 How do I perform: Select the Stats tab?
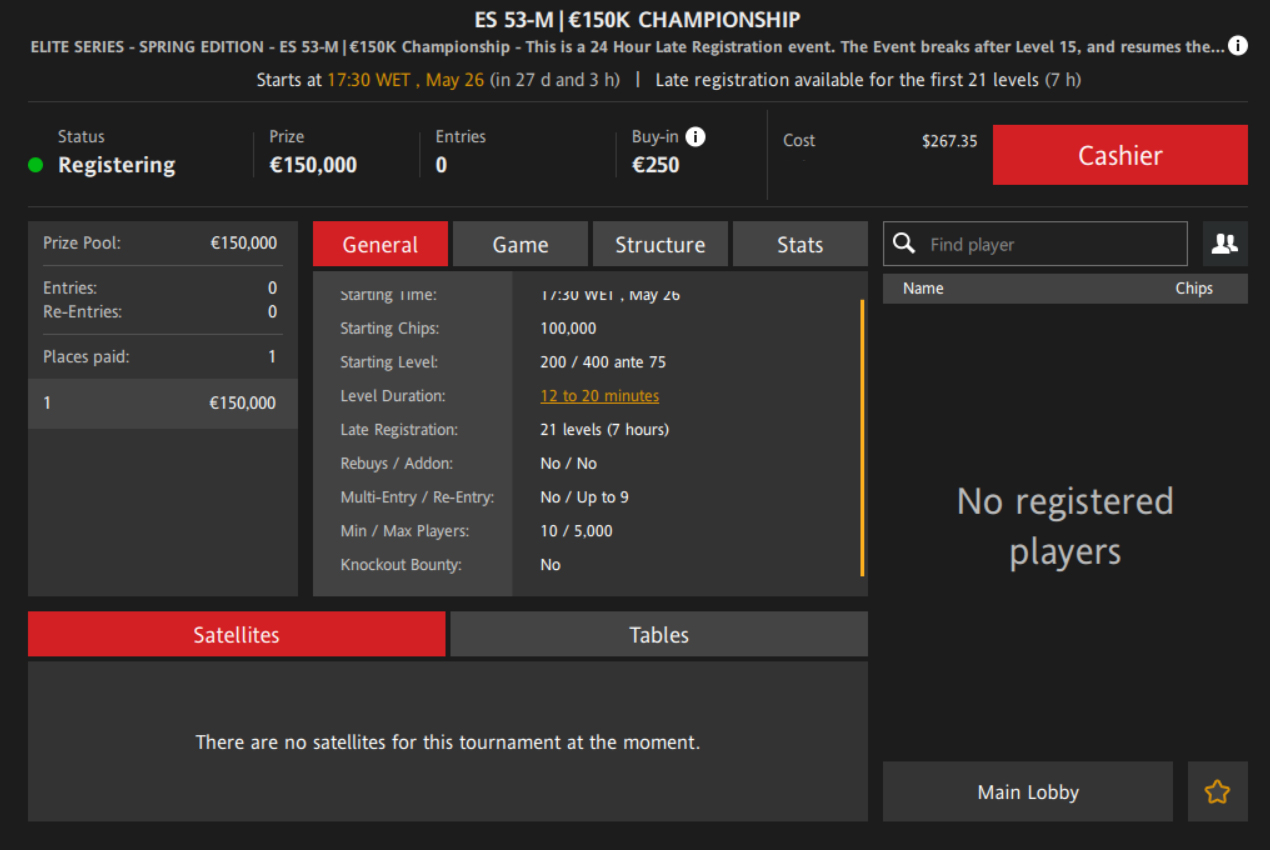[800, 244]
